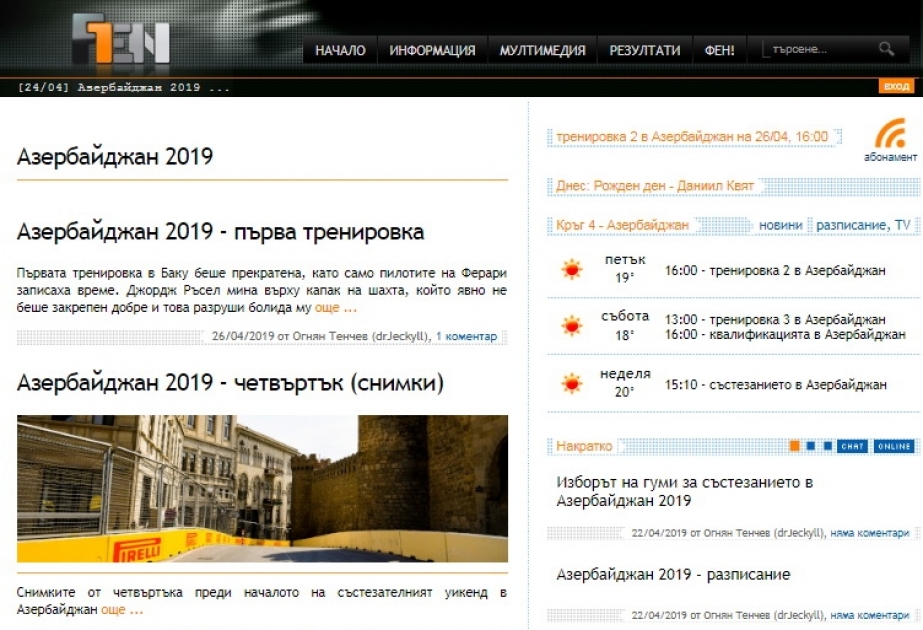
Task: Open article Азербайджан 2019 - първа тренировка
Action: click(220, 232)
